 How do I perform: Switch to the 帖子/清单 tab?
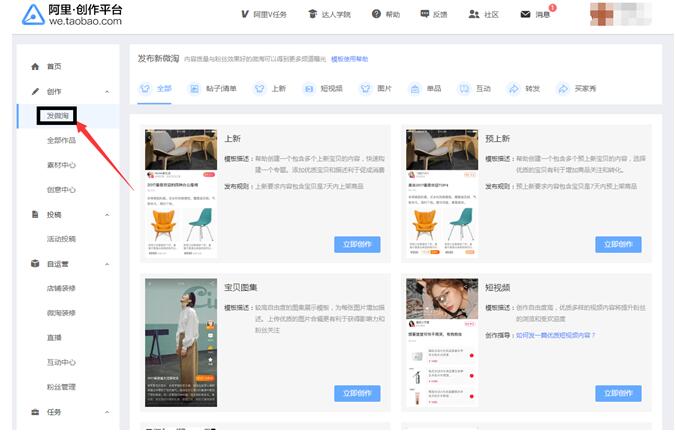tap(212, 88)
